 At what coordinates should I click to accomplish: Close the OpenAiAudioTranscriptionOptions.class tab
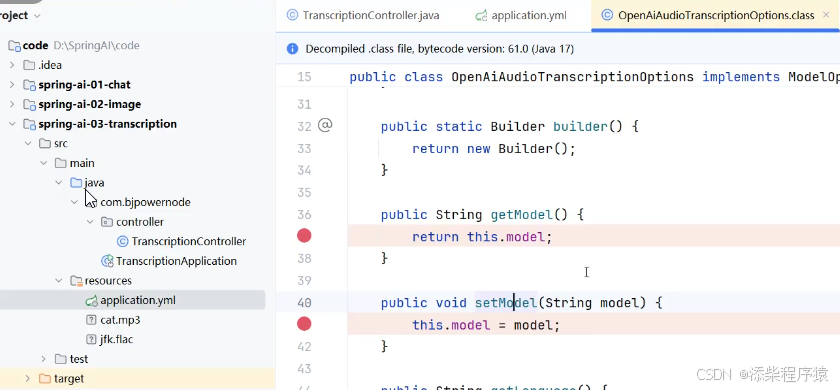(826, 15)
